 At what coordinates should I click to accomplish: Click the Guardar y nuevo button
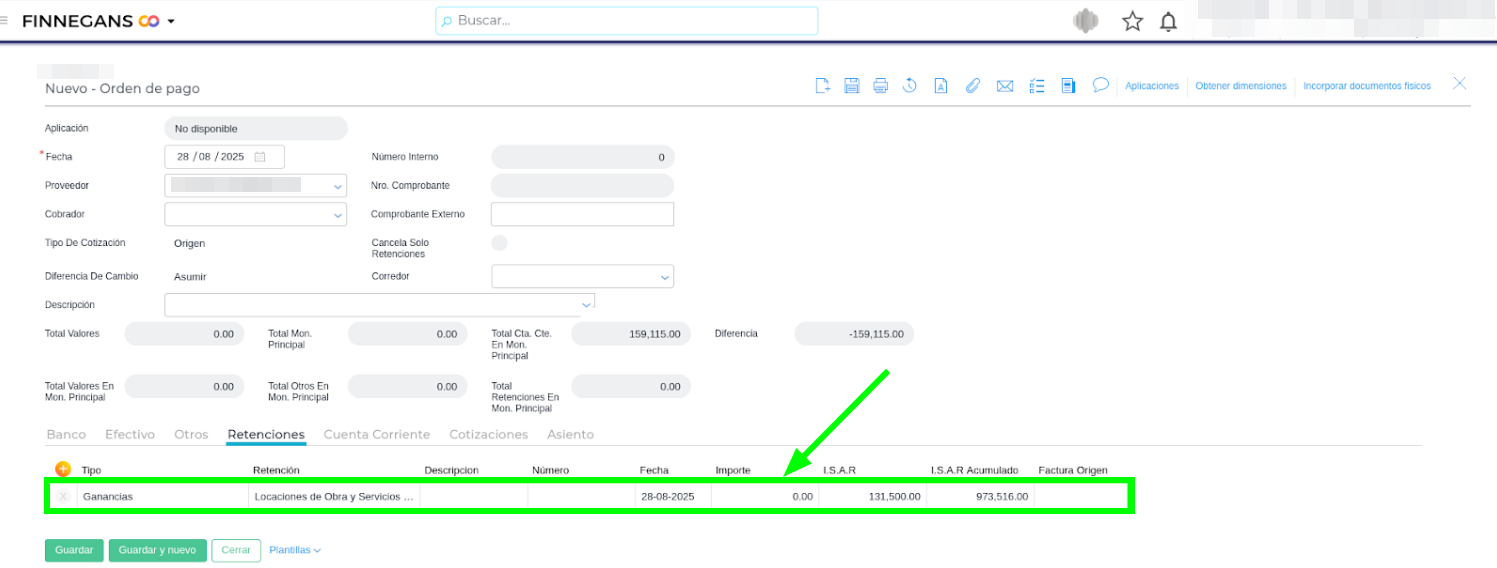[x=157, y=551]
